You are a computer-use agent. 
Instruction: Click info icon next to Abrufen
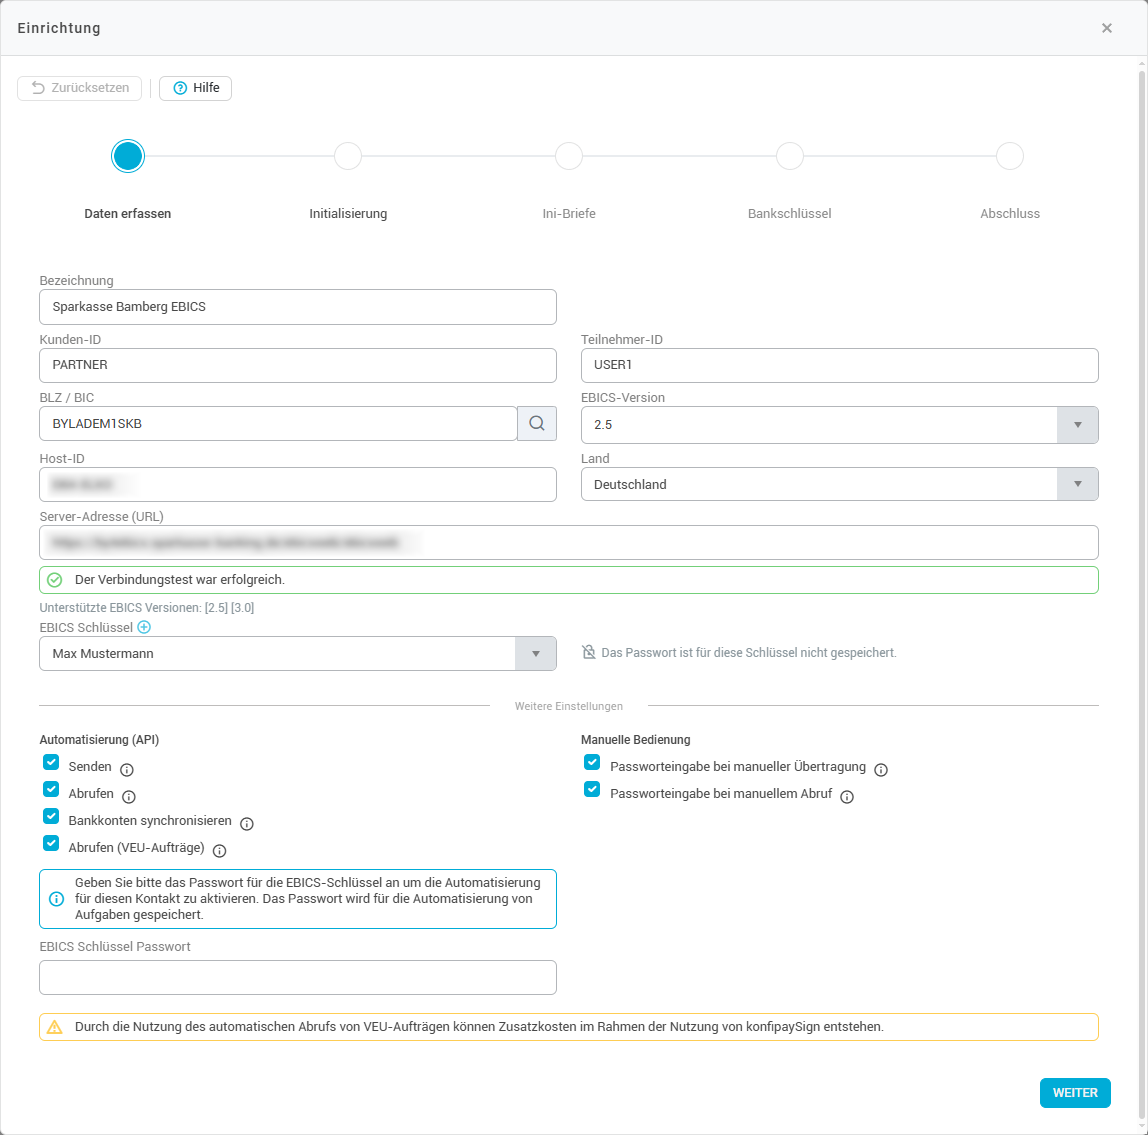129,796
